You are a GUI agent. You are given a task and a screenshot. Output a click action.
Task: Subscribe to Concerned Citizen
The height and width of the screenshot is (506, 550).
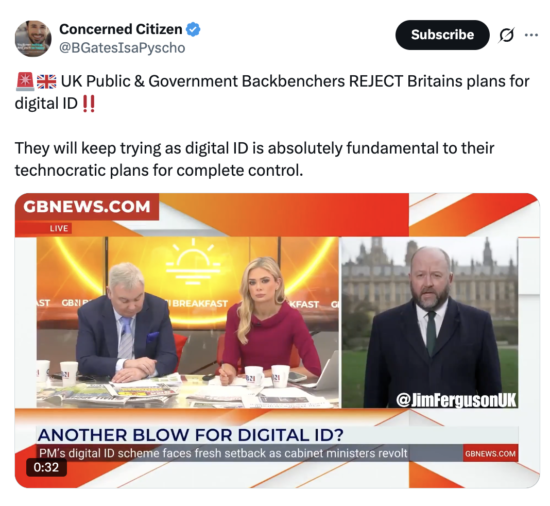442,35
